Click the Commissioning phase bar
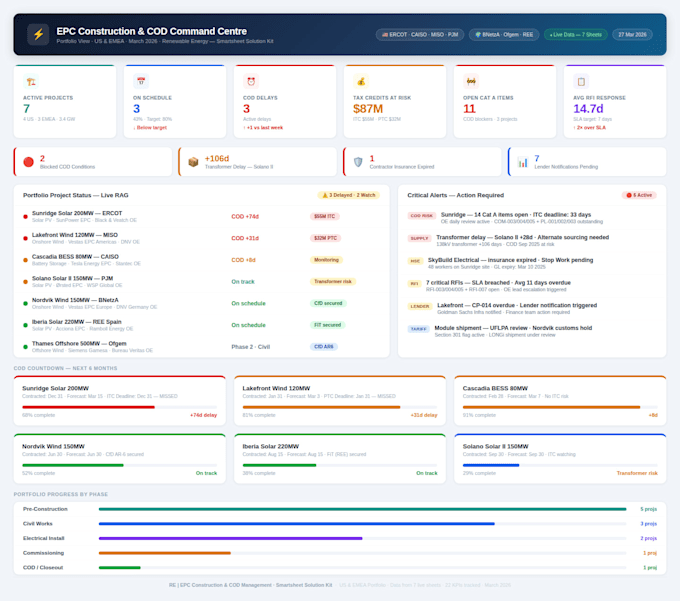This screenshot has height=601, width=680. click(363, 553)
